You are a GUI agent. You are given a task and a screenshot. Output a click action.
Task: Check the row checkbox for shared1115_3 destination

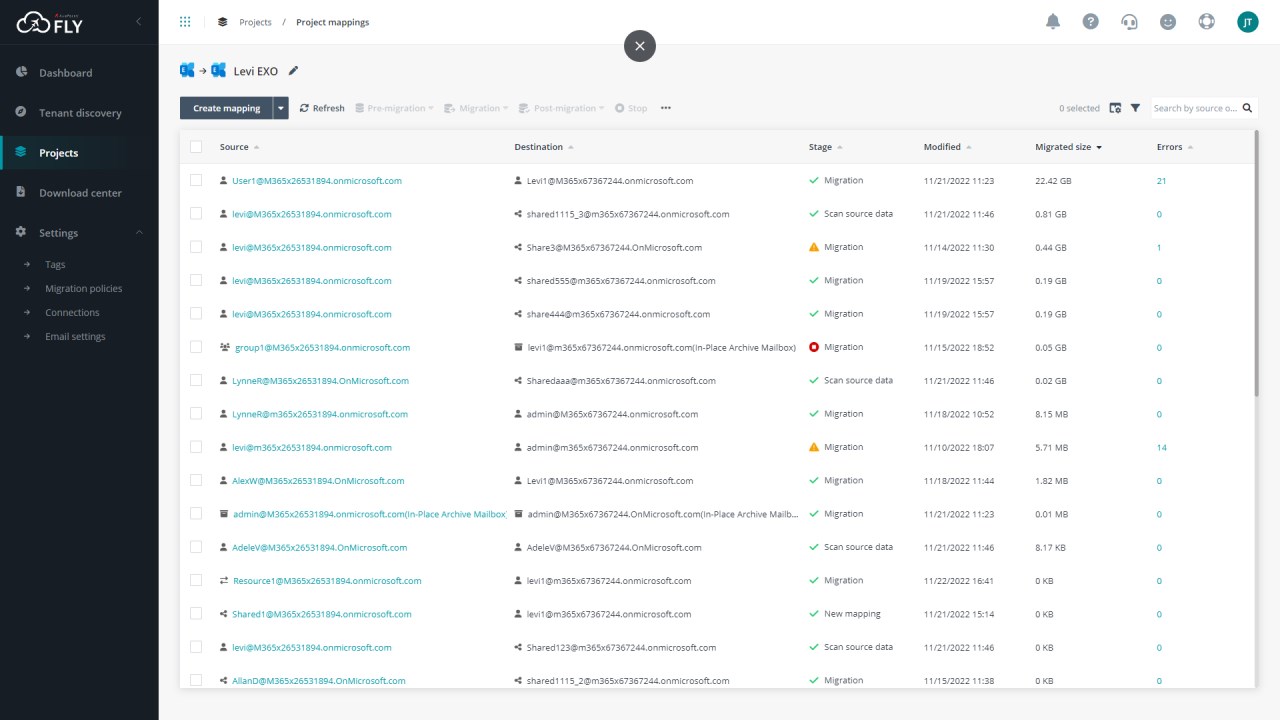[196, 214]
